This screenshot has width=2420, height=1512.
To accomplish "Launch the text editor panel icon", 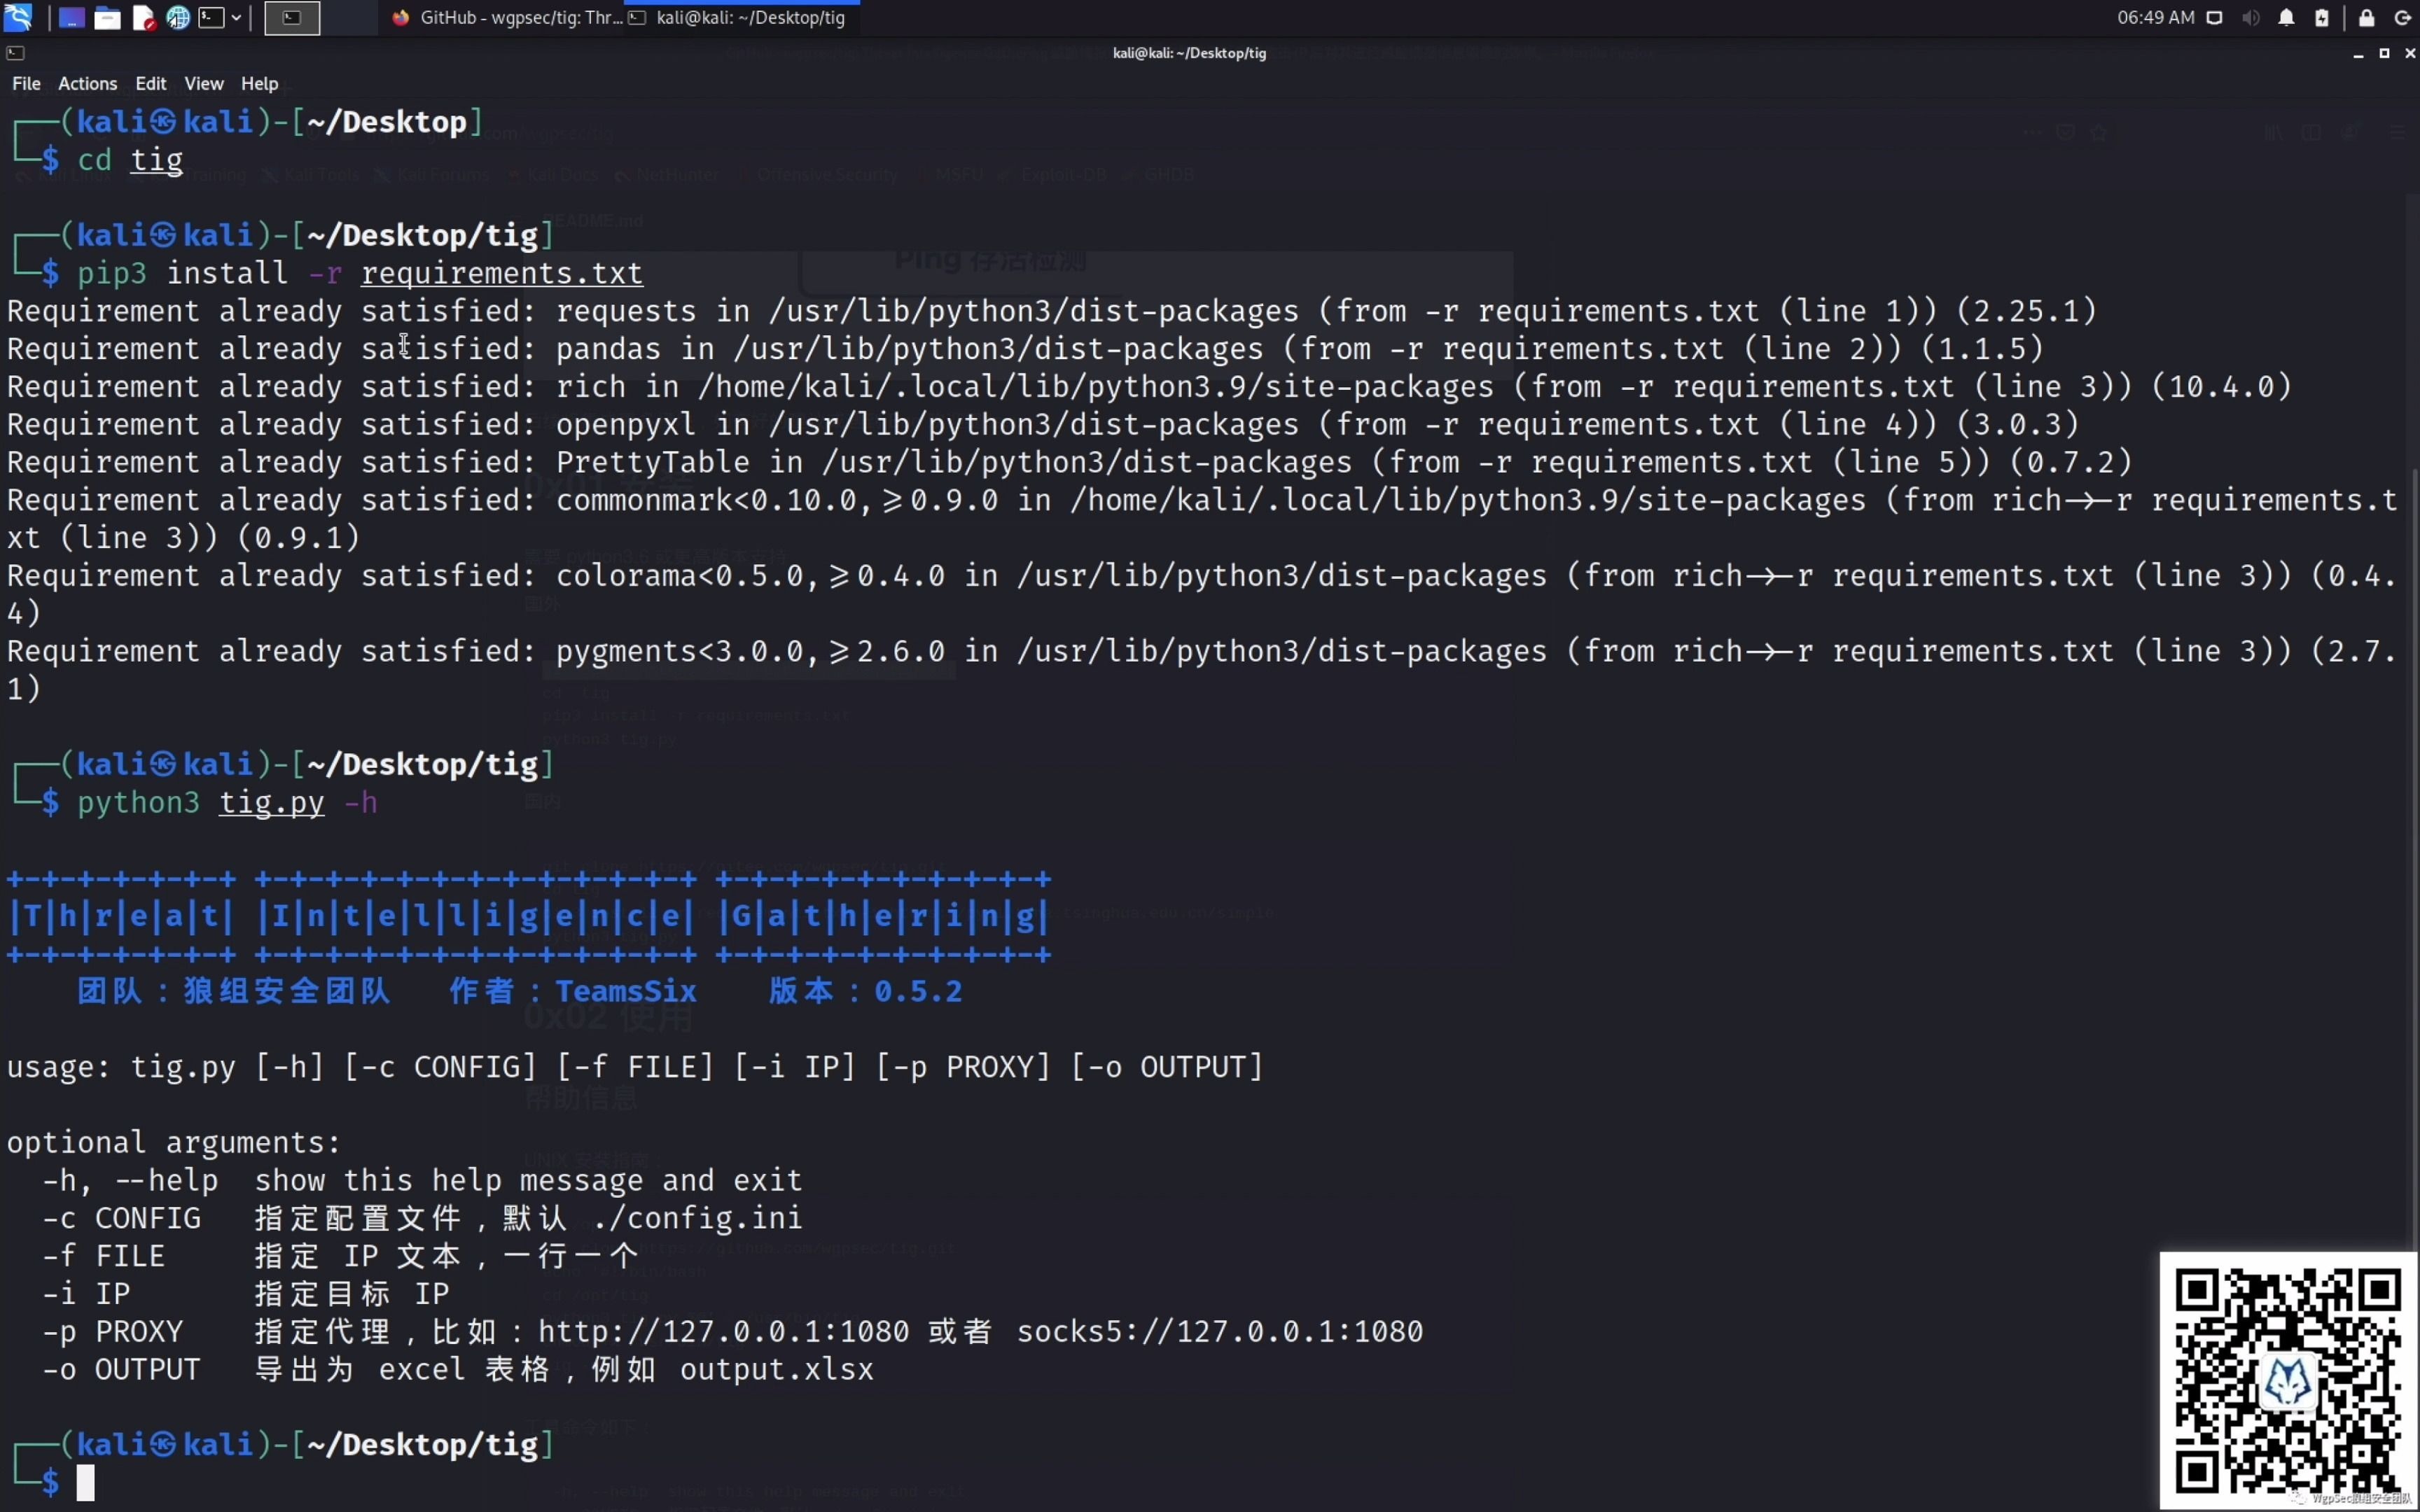I will coord(143,17).
